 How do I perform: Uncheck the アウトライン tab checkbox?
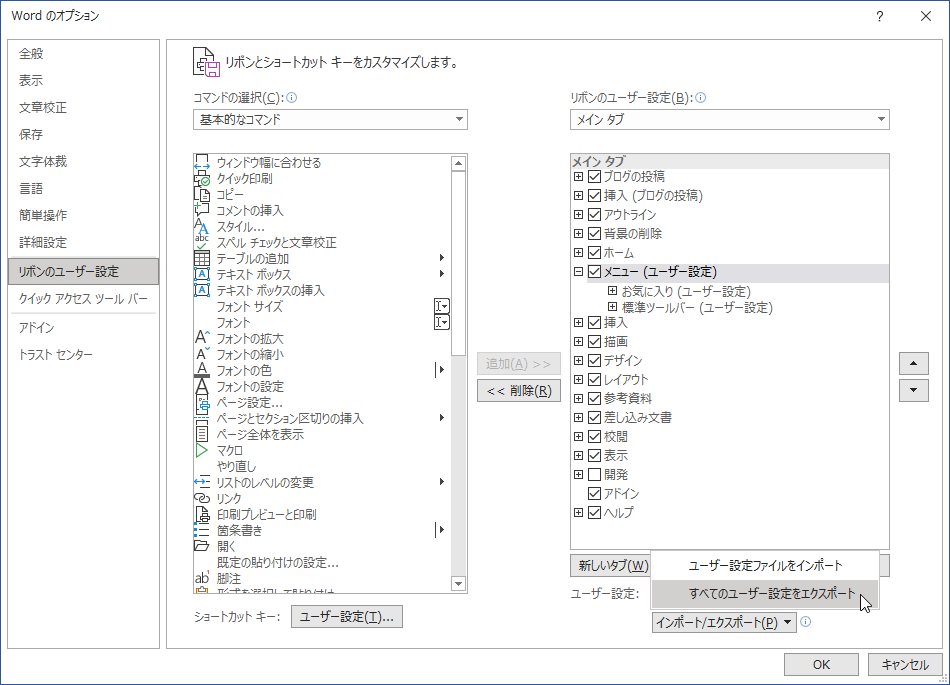coord(594,214)
